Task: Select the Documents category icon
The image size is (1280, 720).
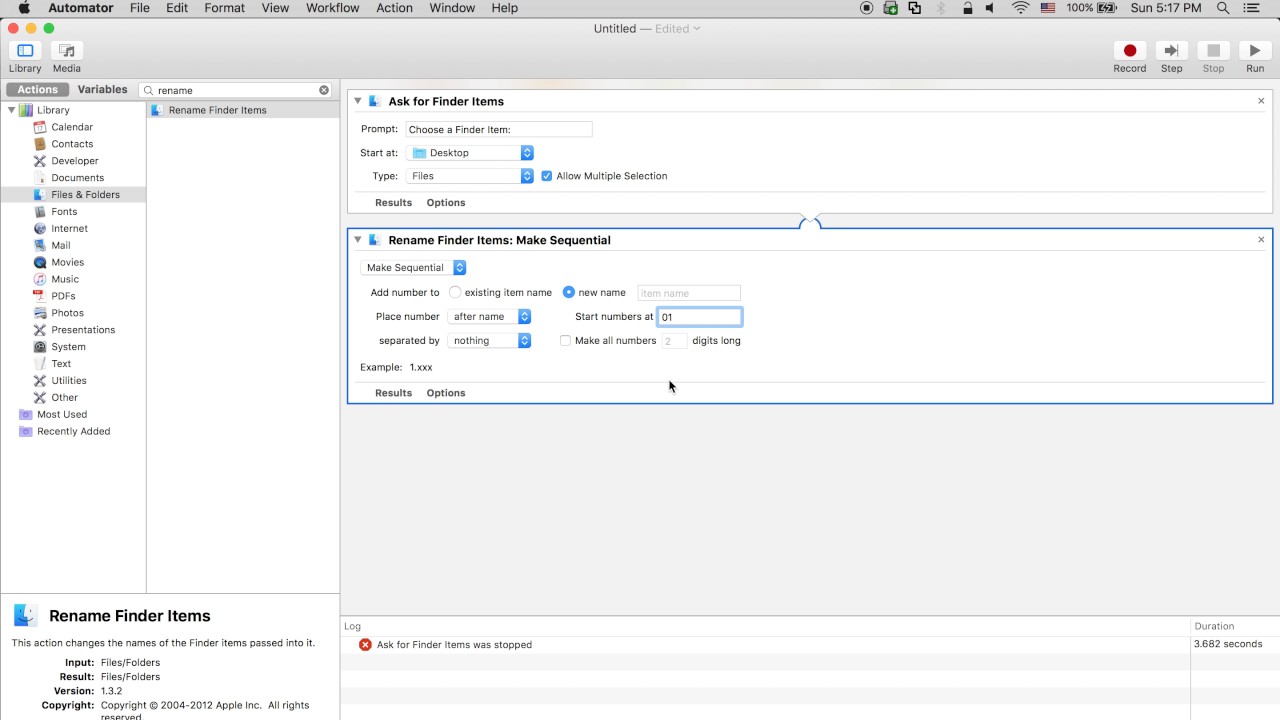Action: coord(40,178)
